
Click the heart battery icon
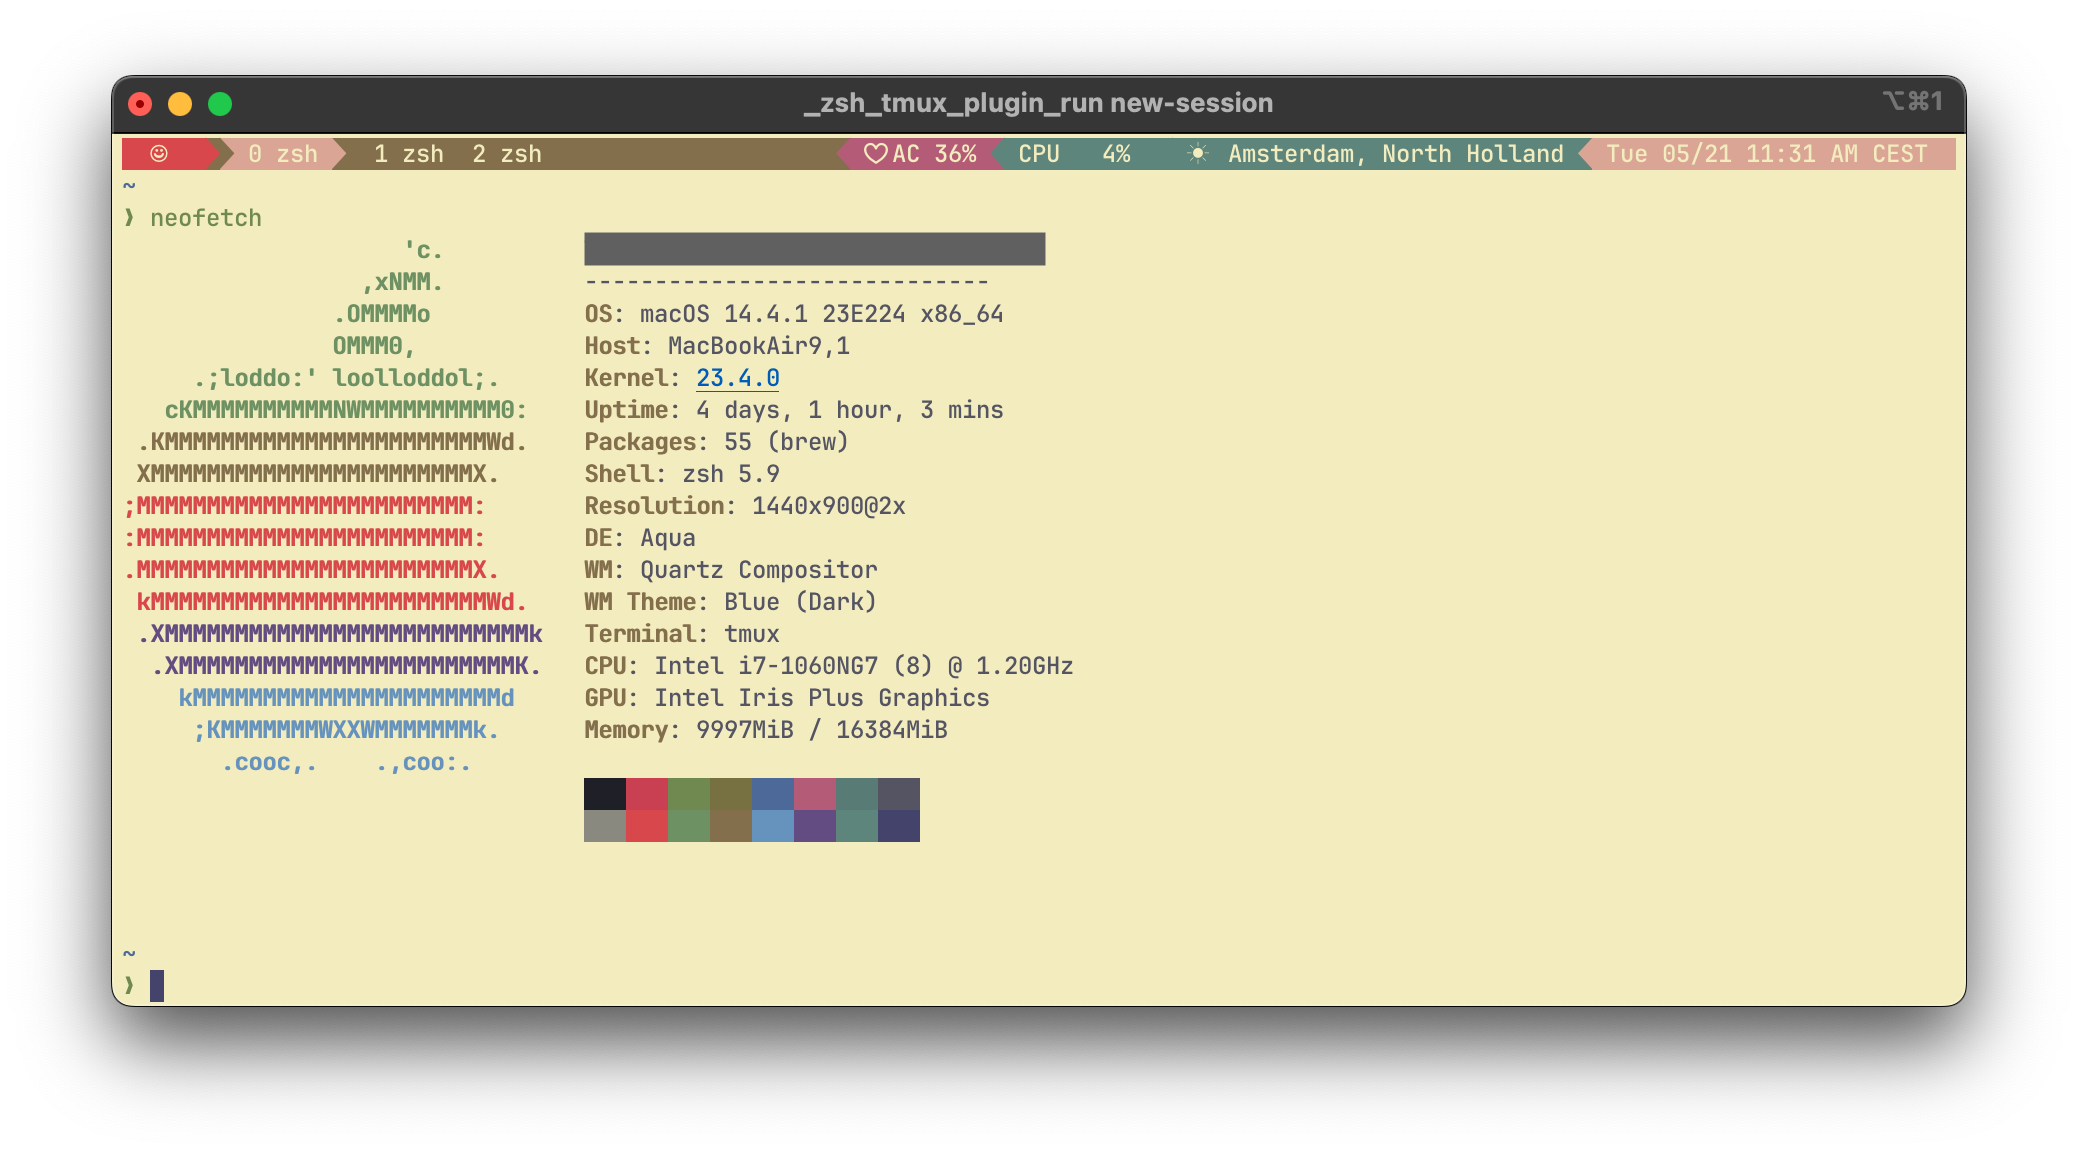click(875, 154)
